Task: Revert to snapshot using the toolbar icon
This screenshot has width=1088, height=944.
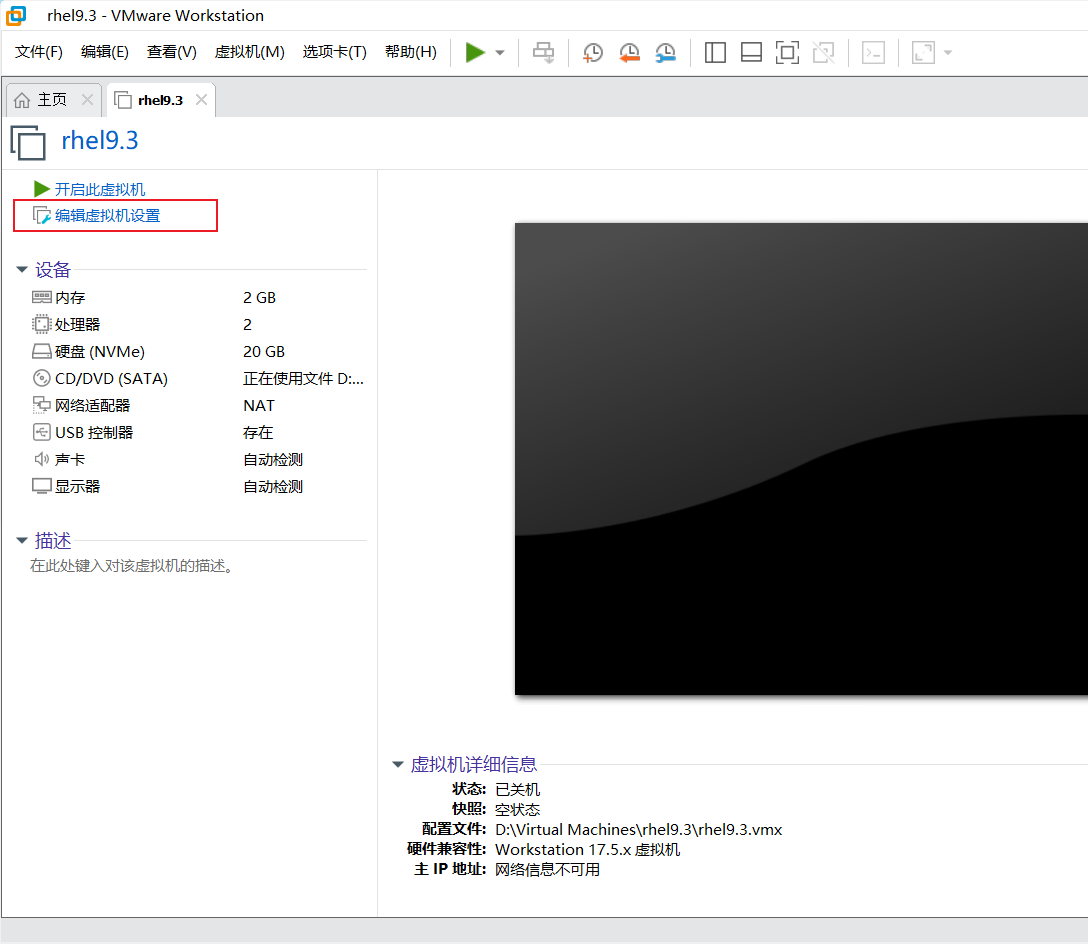Action: pyautogui.click(x=629, y=52)
